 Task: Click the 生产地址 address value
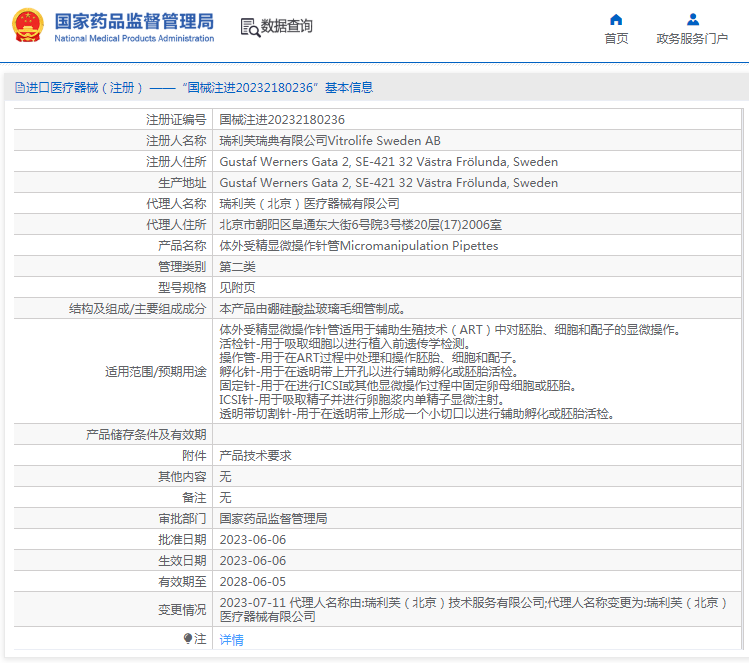388,182
